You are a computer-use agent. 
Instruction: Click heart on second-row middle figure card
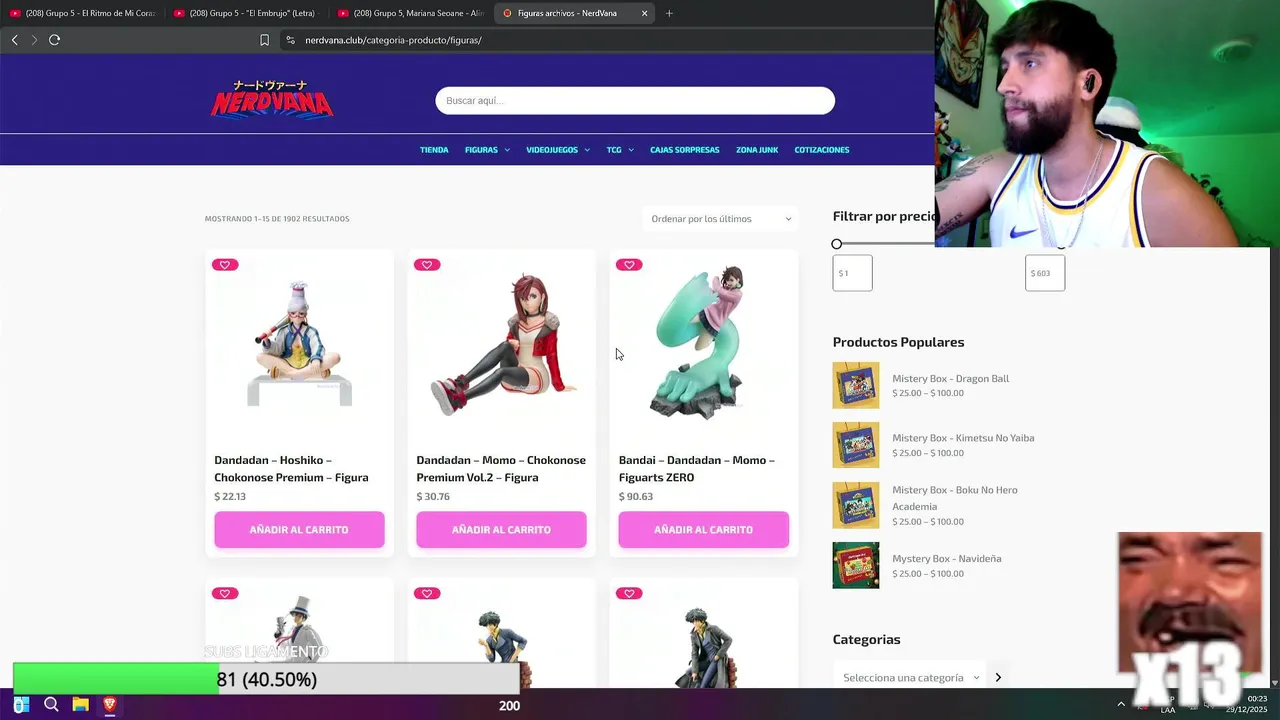coord(427,593)
